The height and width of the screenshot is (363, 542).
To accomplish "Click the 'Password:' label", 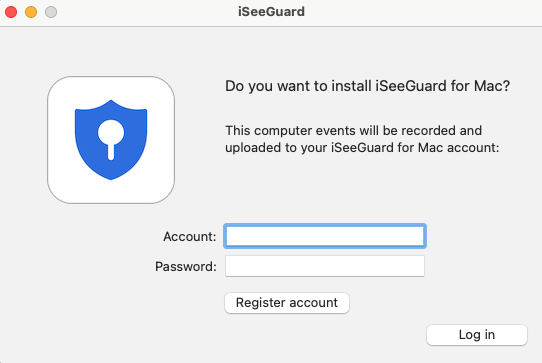I will (186, 267).
